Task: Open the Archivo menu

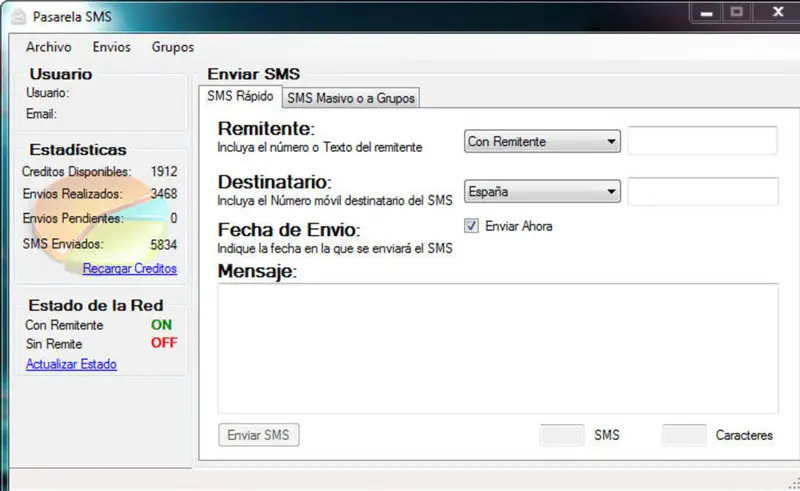Action: (48, 47)
